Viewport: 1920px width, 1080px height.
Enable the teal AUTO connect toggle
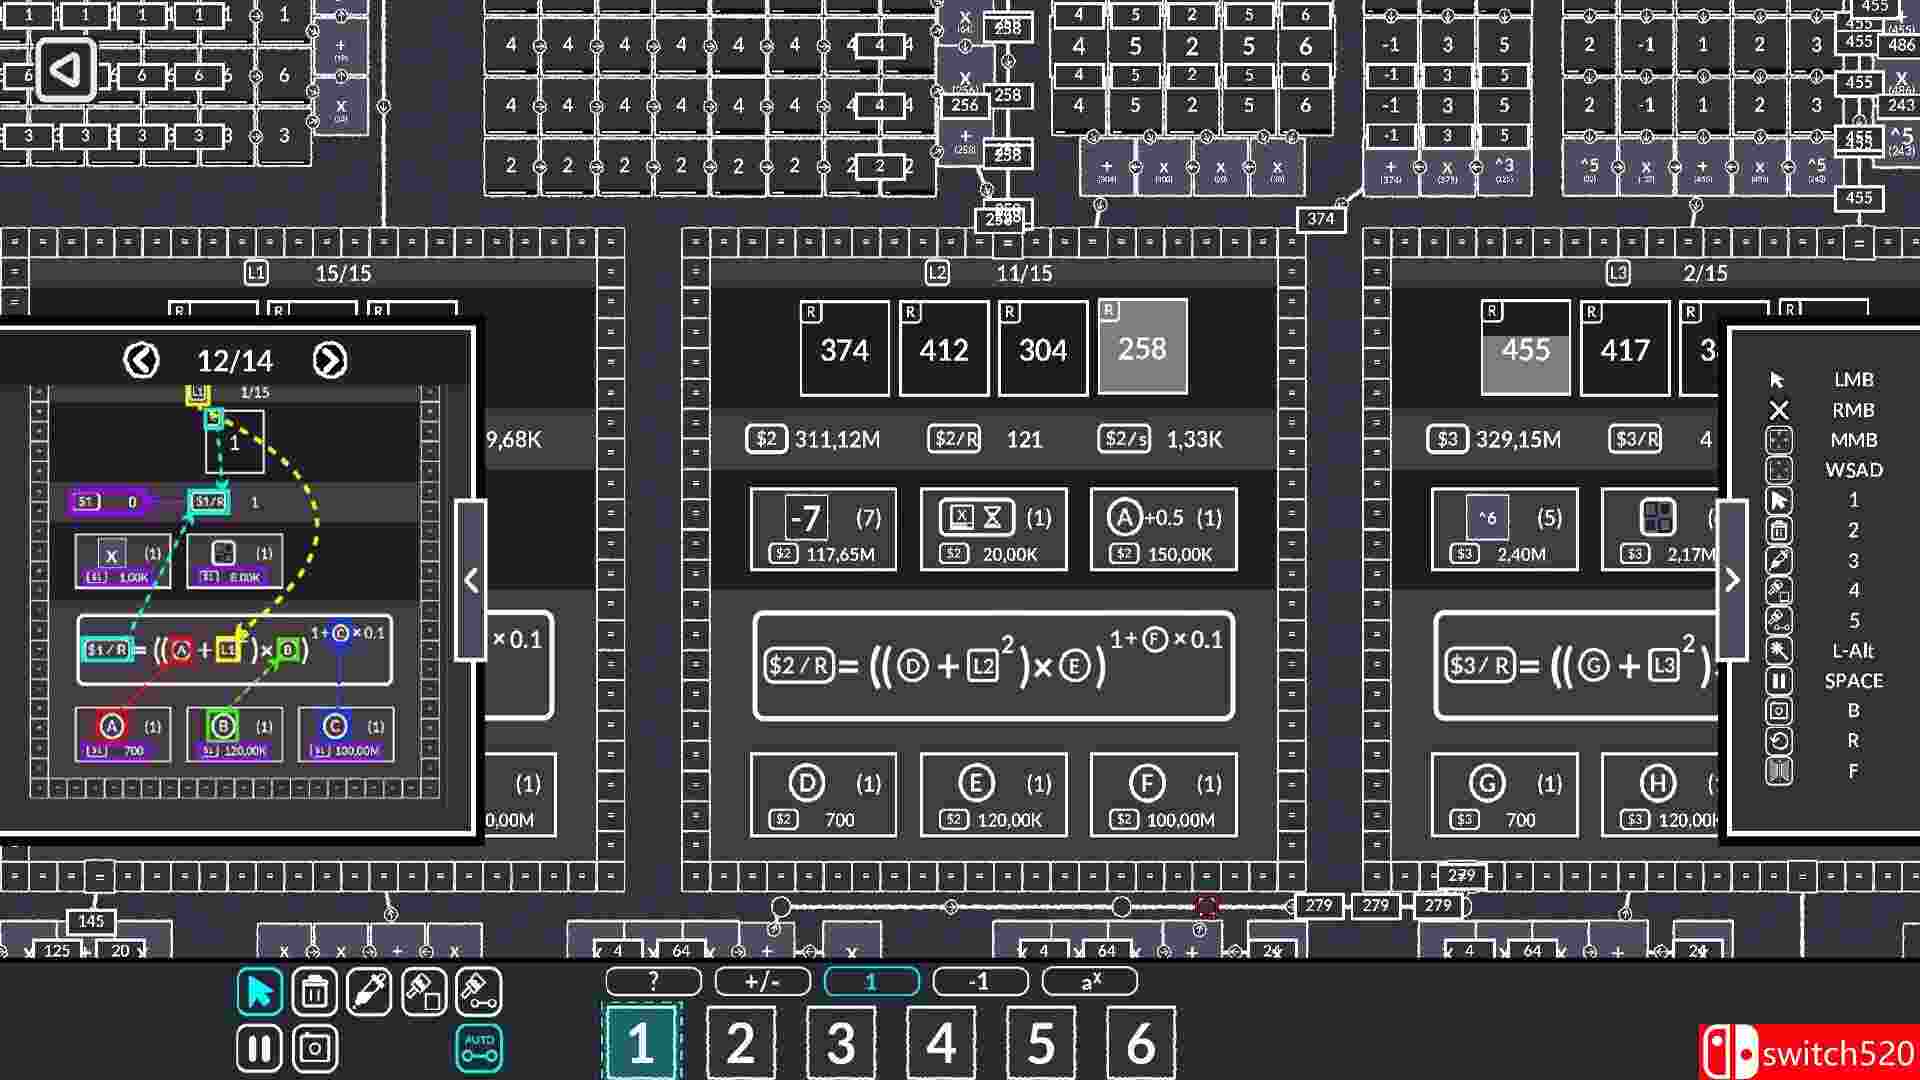[480, 1046]
